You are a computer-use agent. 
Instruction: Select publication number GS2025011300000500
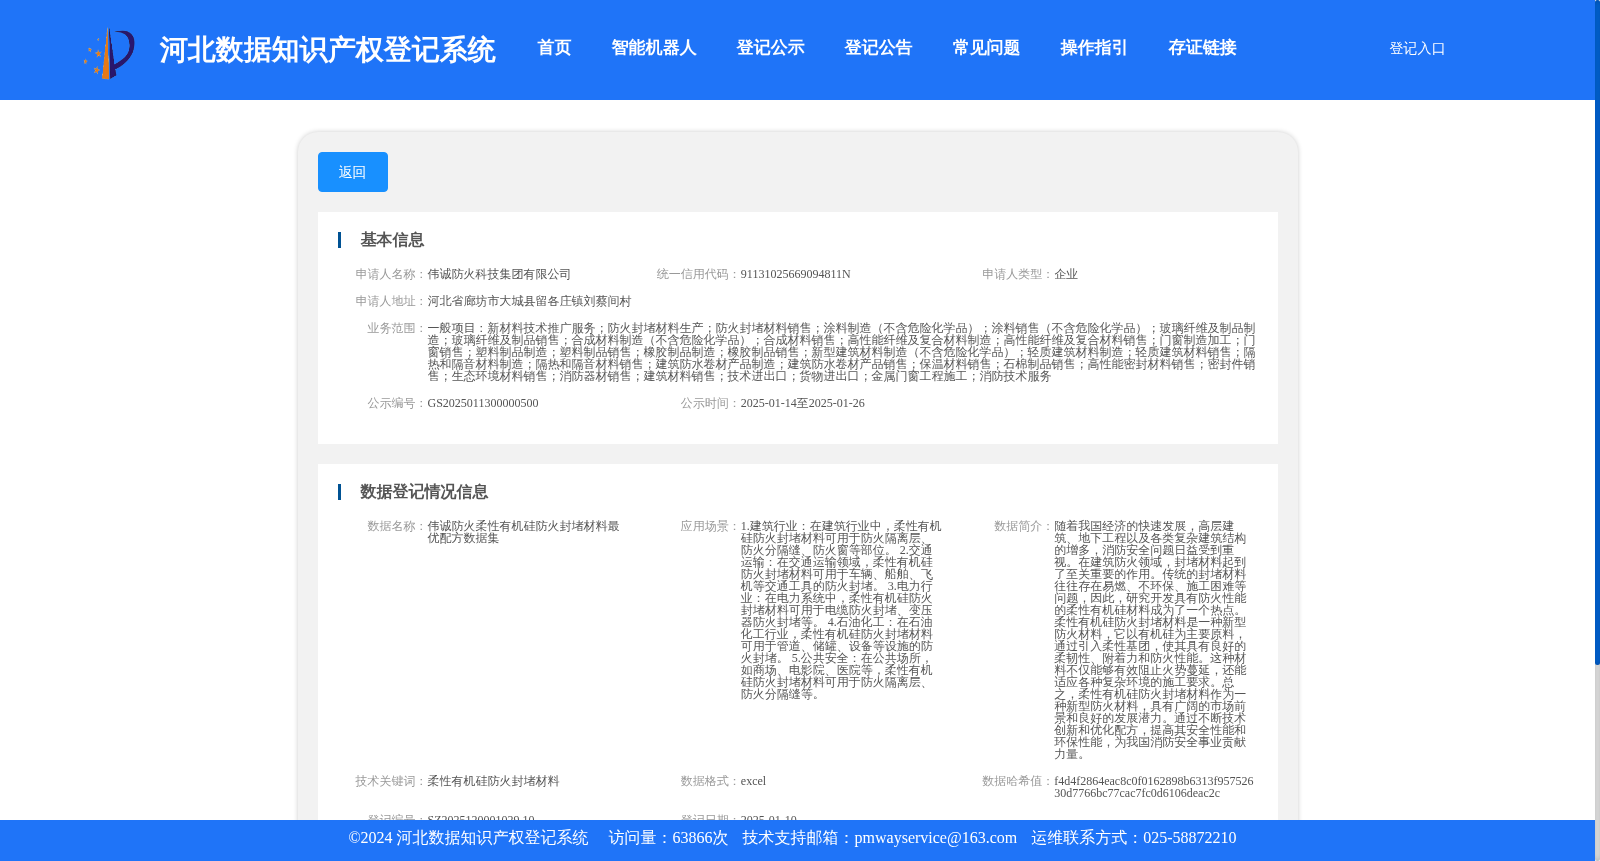[483, 403]
